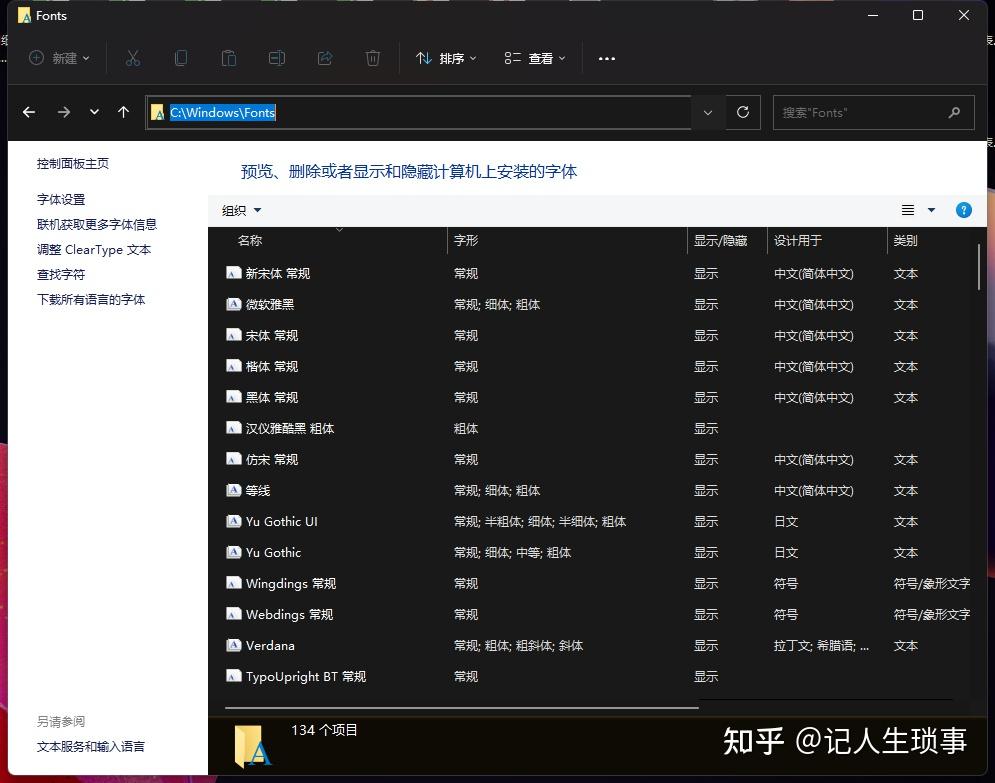Go forward with the right arrow
Viewport: 995px width, 783px height.
[x=63, y=112]
